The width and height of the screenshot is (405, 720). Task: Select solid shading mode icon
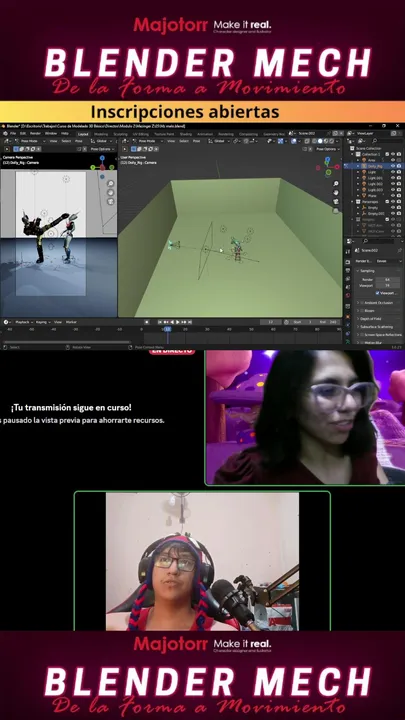320,141
